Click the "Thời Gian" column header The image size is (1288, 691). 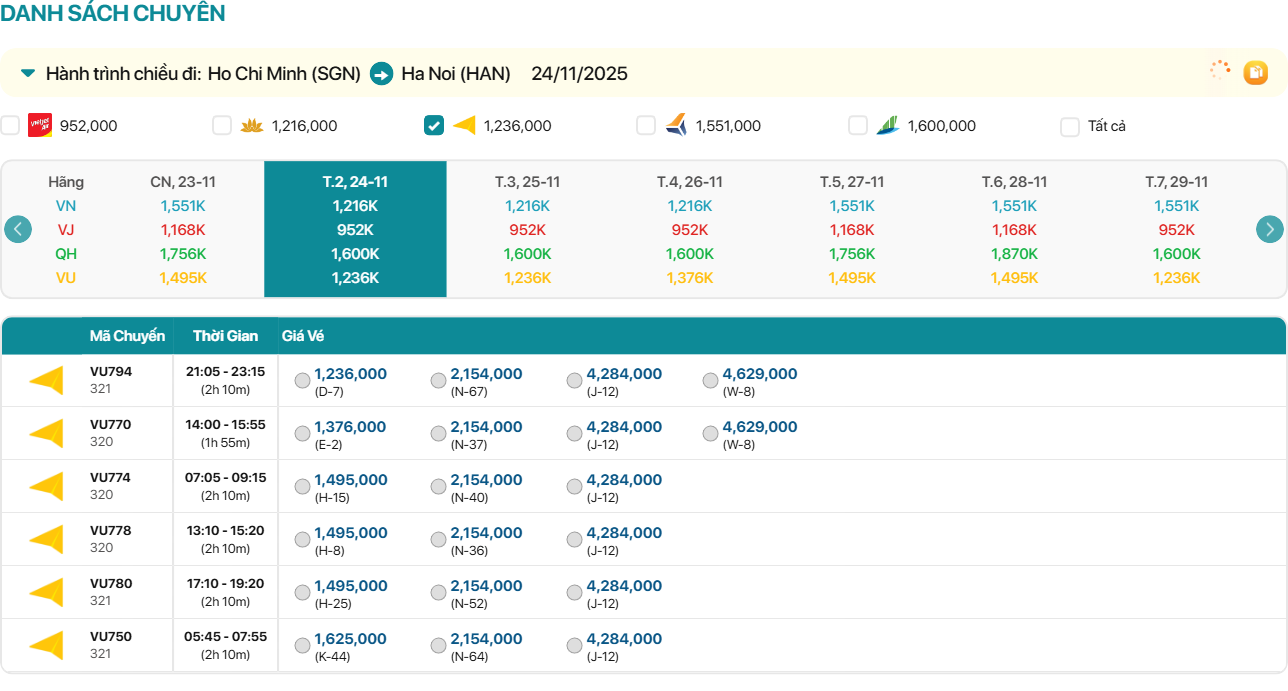[x=225, y=336]
